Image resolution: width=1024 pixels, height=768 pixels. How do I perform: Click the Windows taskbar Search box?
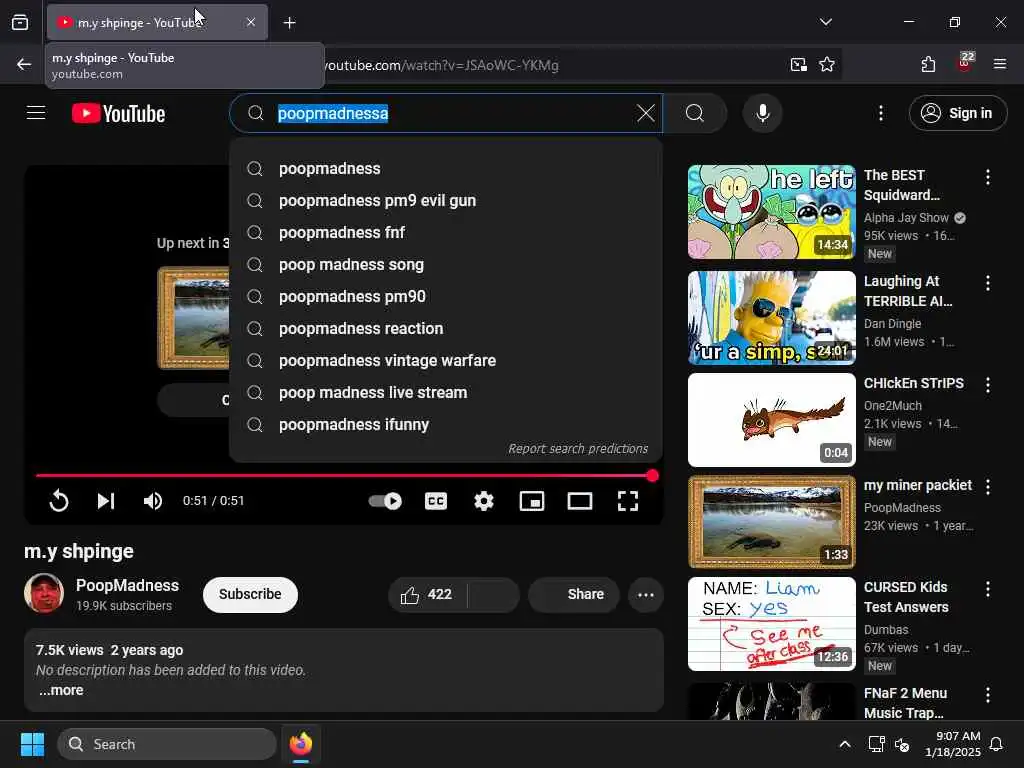coord(167,744)
